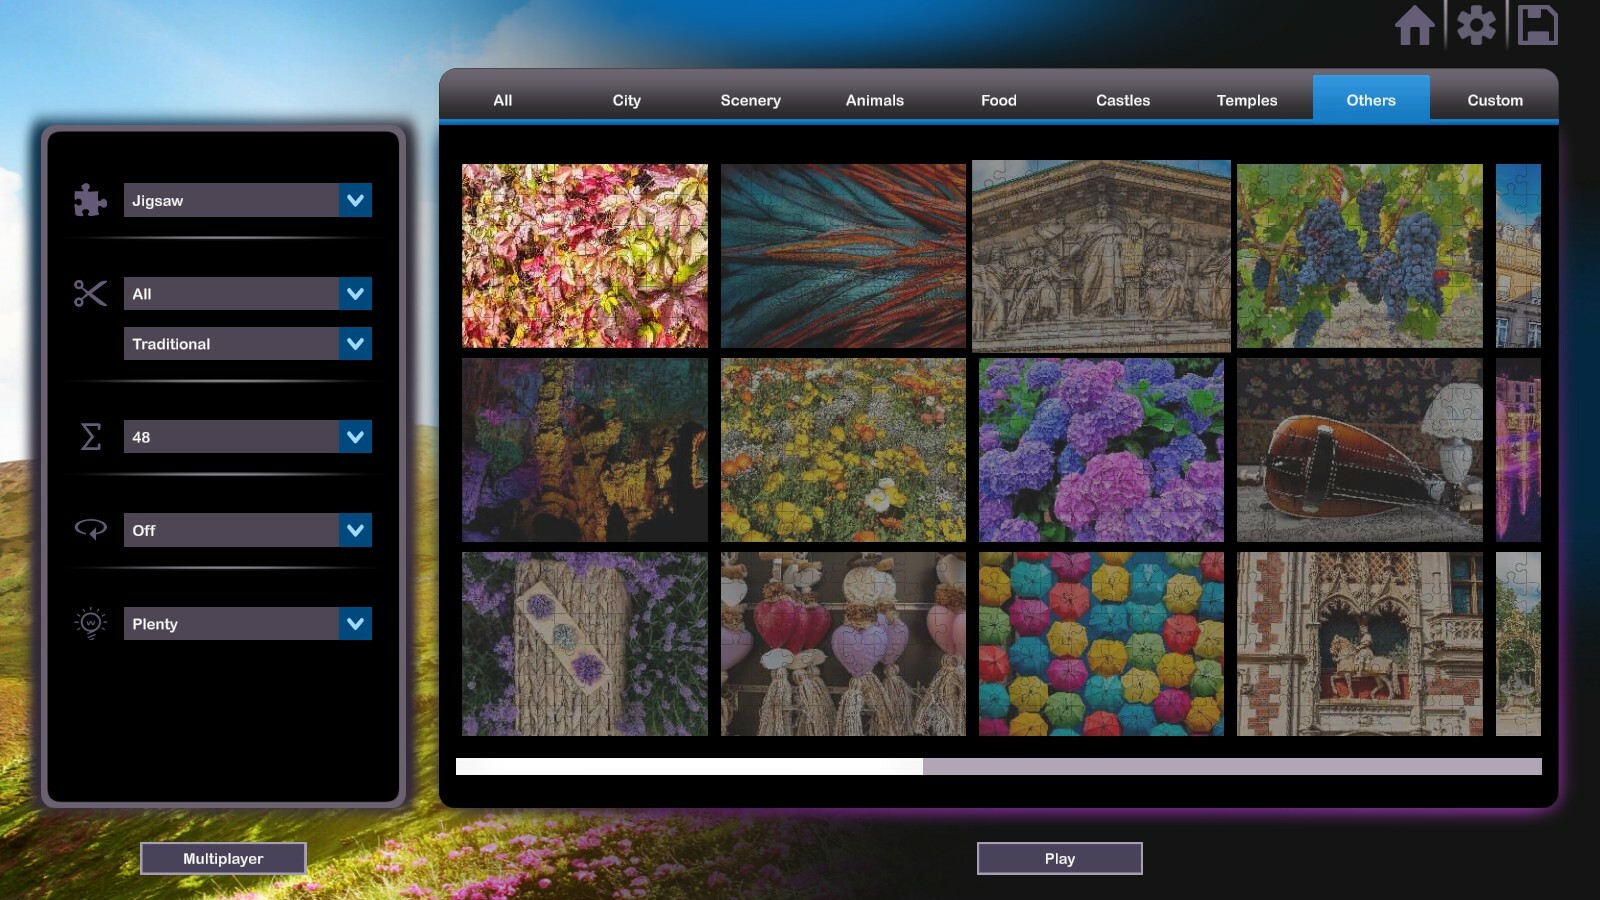Open Multiplayer mode

(223, 858)
